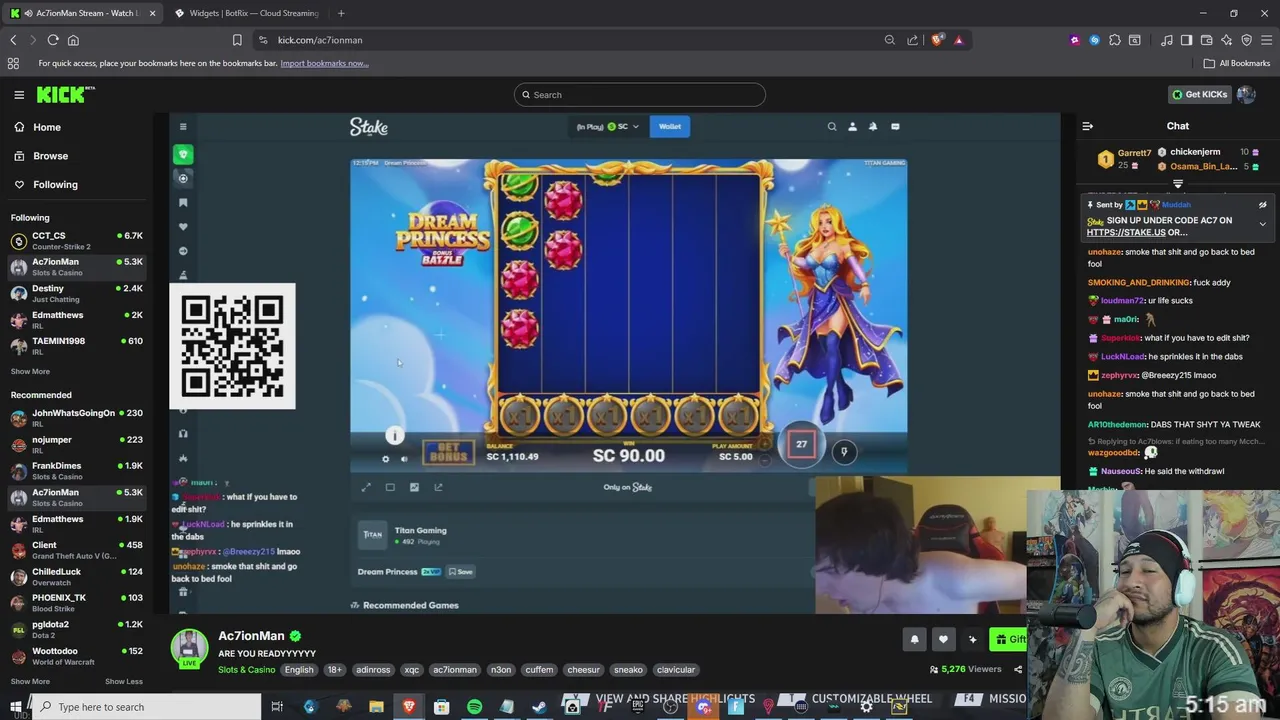Select the sneako tag
The image size is (1280, 720).
pos(628,670)
